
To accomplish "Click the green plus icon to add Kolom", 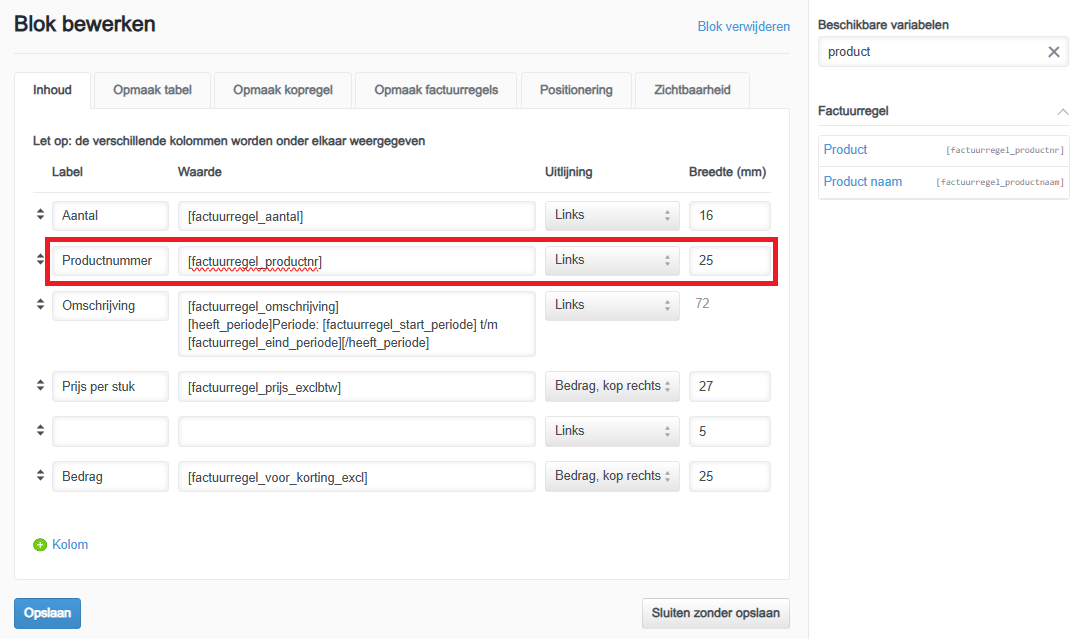I will pos(40,545).
